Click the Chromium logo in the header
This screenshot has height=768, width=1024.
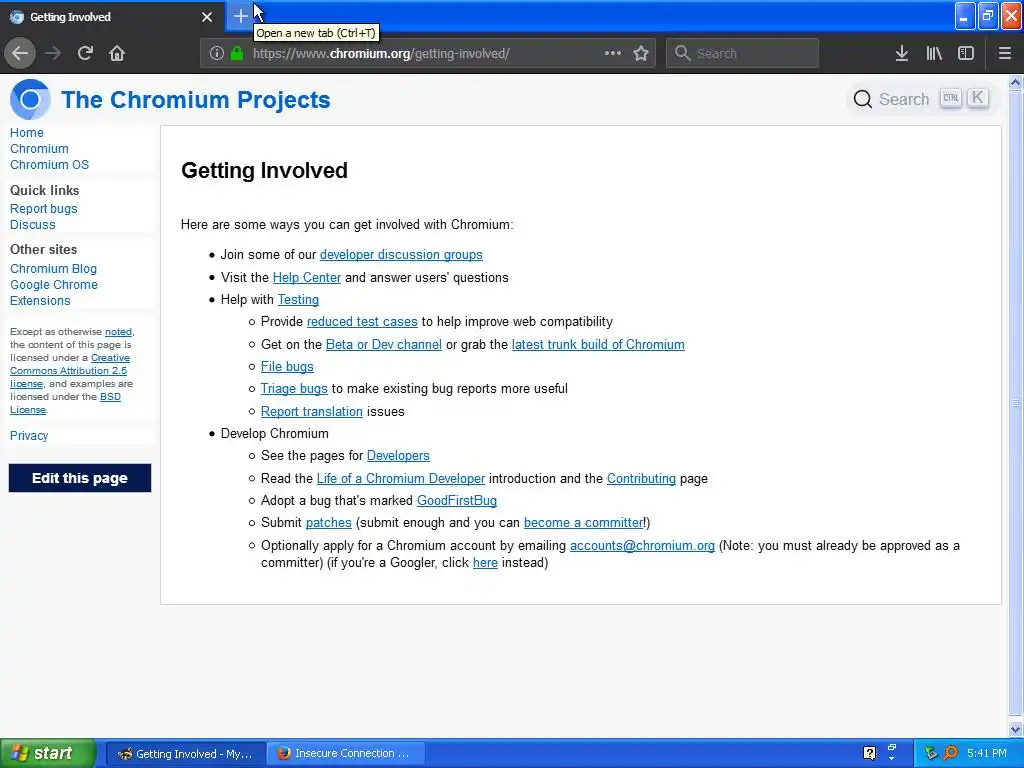pos(29,99)
